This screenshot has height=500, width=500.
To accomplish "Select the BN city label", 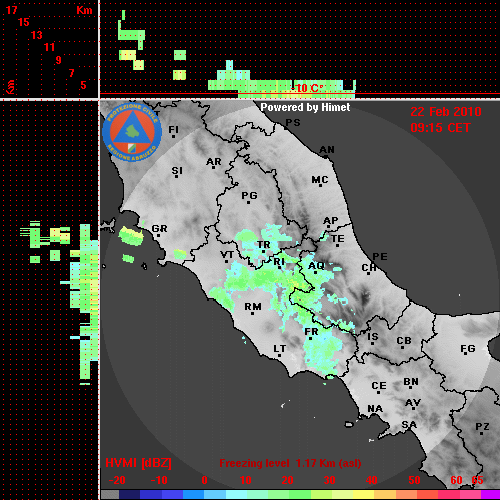I will click(x=411, y=382).
